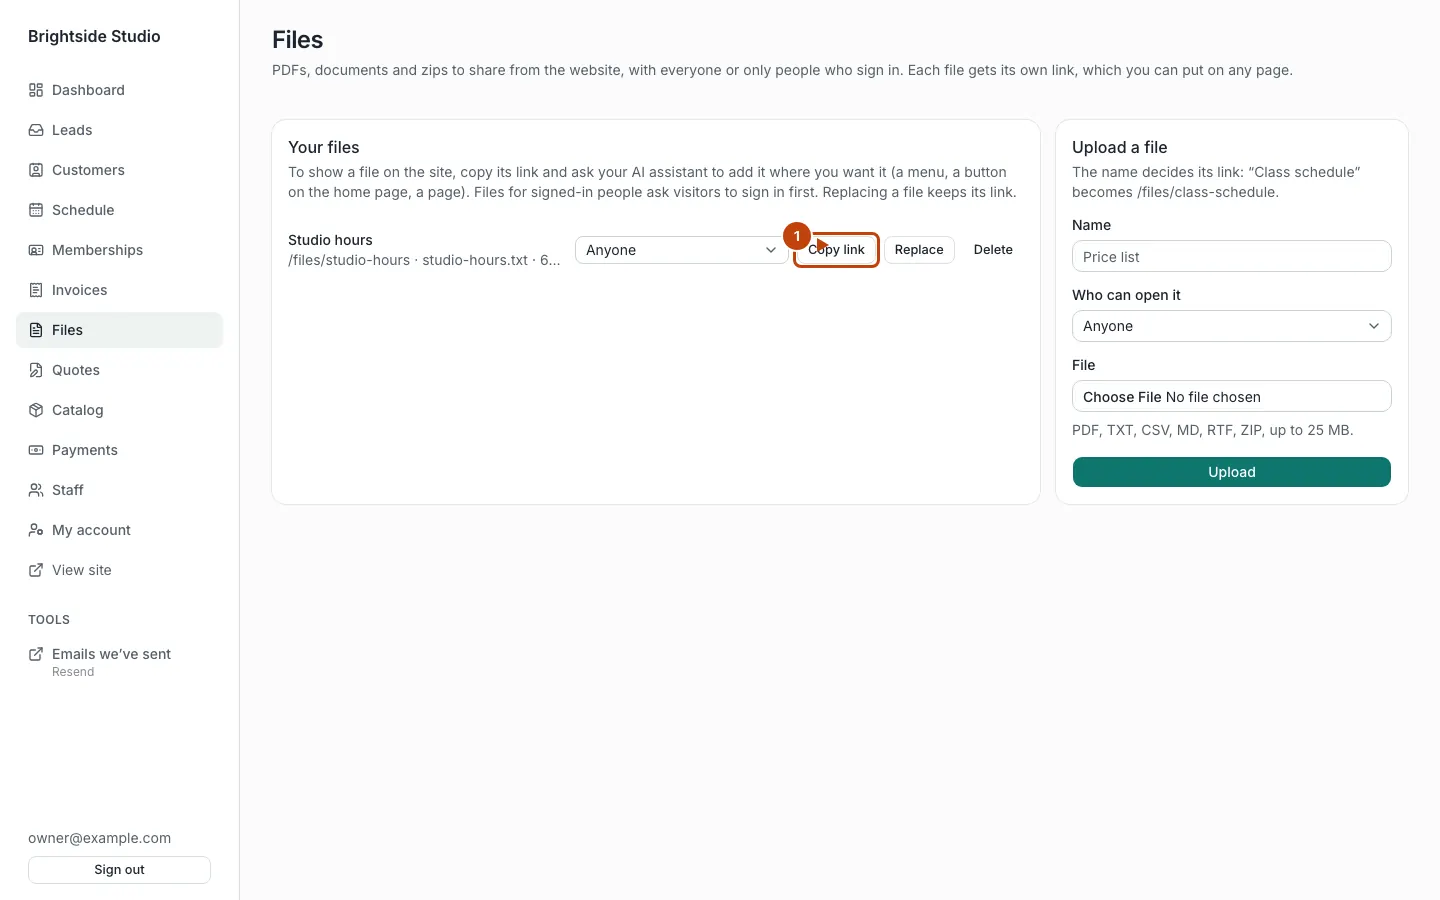Click the Files document icon
This screenshot has width=1440, height=900.
click(x=36, y=330)
